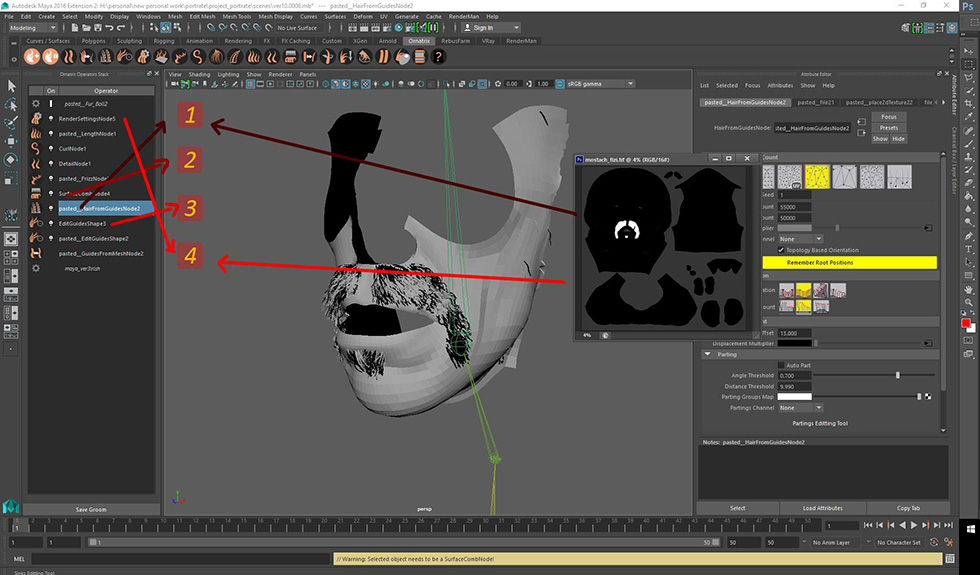Select the yellow highlighted distribution type icon

pos(817,177)
